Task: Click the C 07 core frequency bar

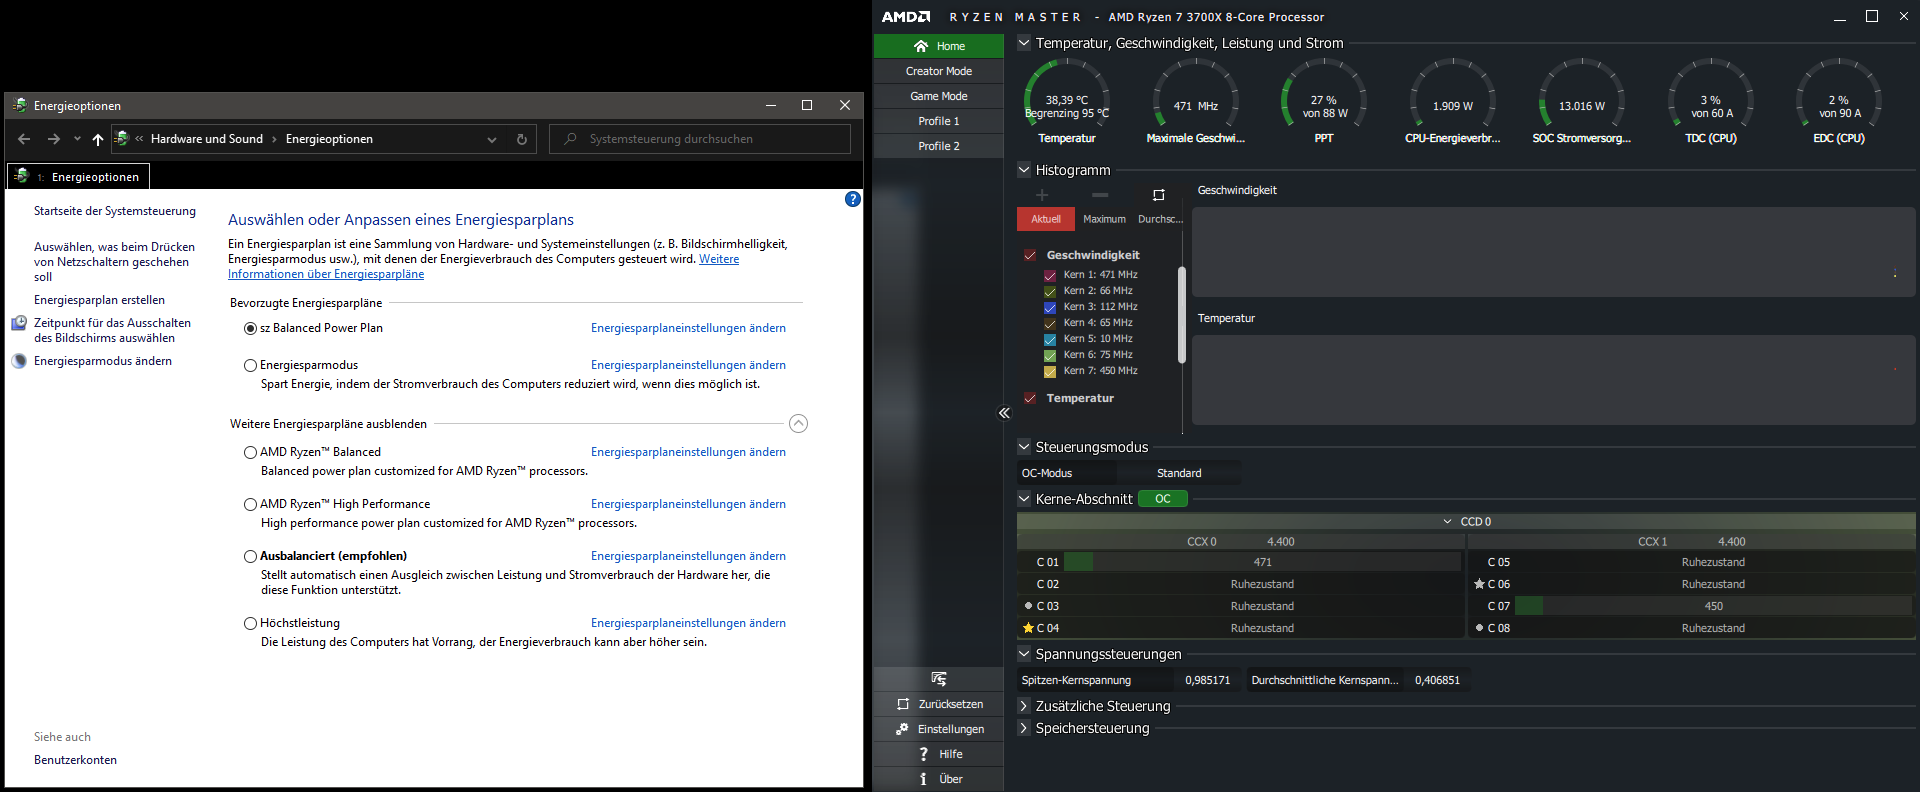Action: point(1713,606)
